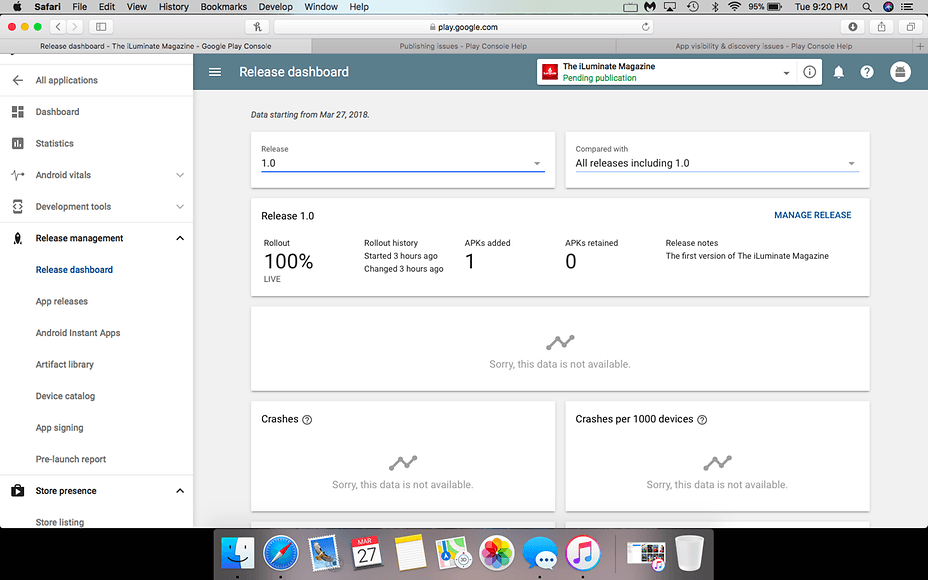928x580 pixels.
Task: Click Safari's downloads icon
Action: coord(852,27)
